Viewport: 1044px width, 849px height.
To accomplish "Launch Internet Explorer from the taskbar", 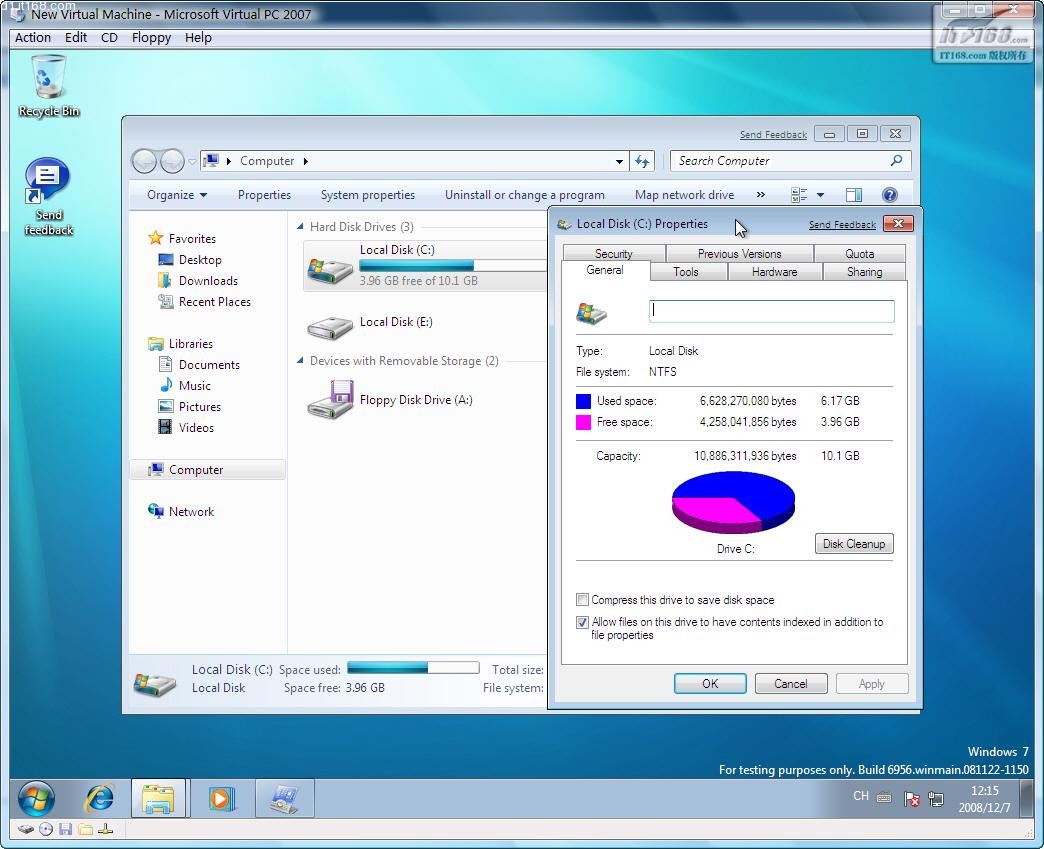I will click(100, 798).
